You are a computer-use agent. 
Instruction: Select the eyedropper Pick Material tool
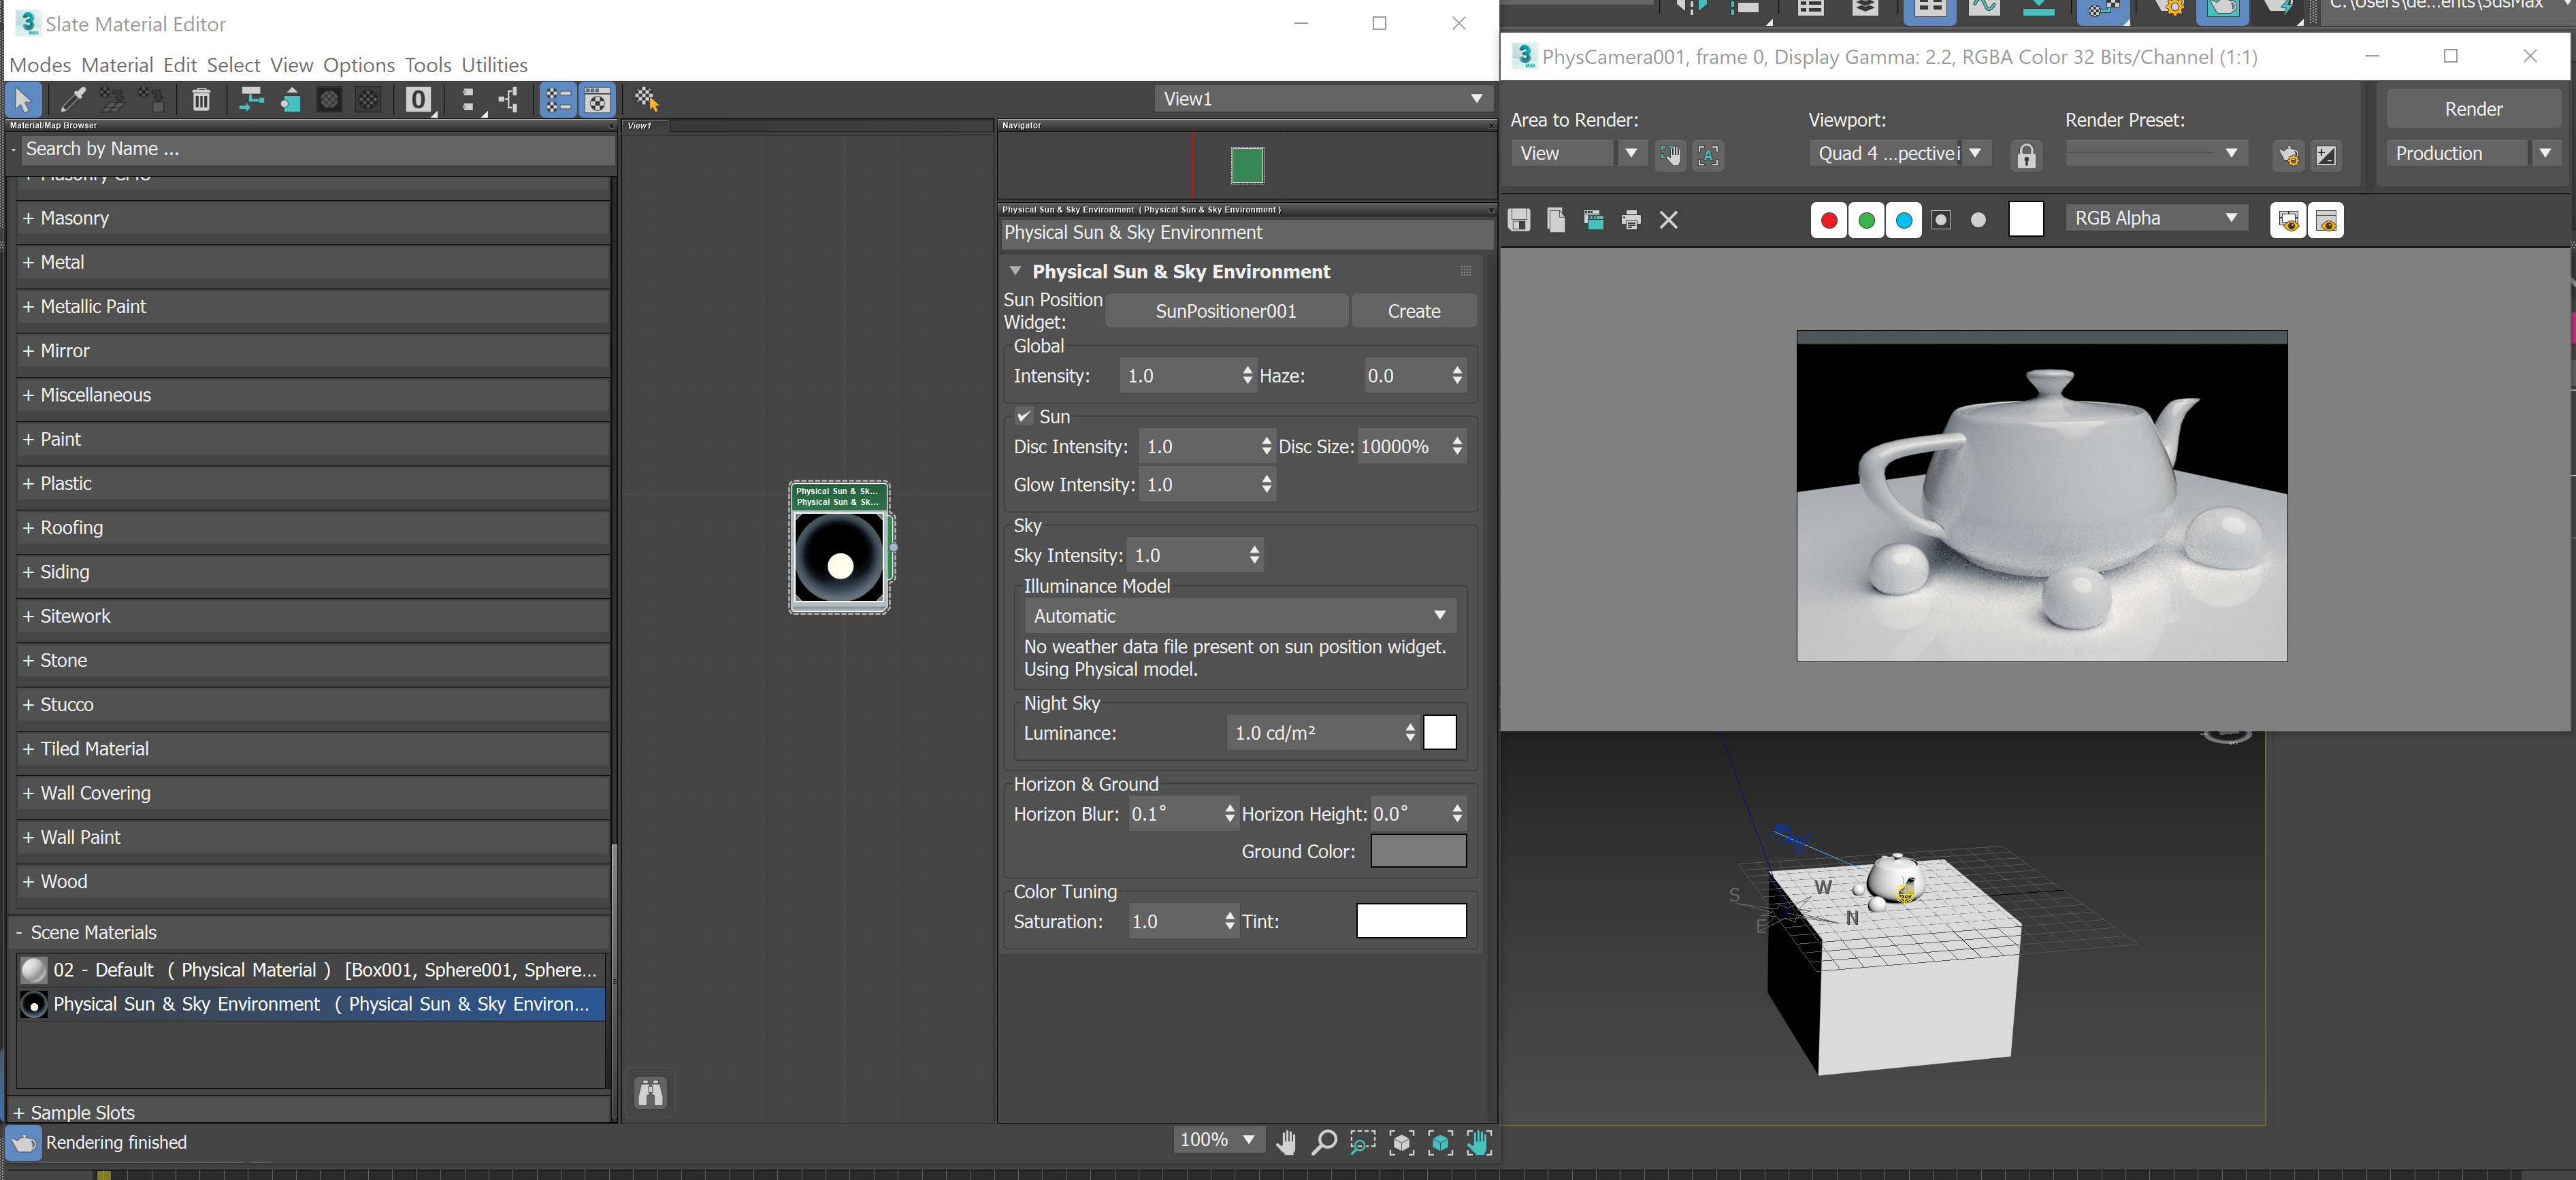(x=73, y=99)
